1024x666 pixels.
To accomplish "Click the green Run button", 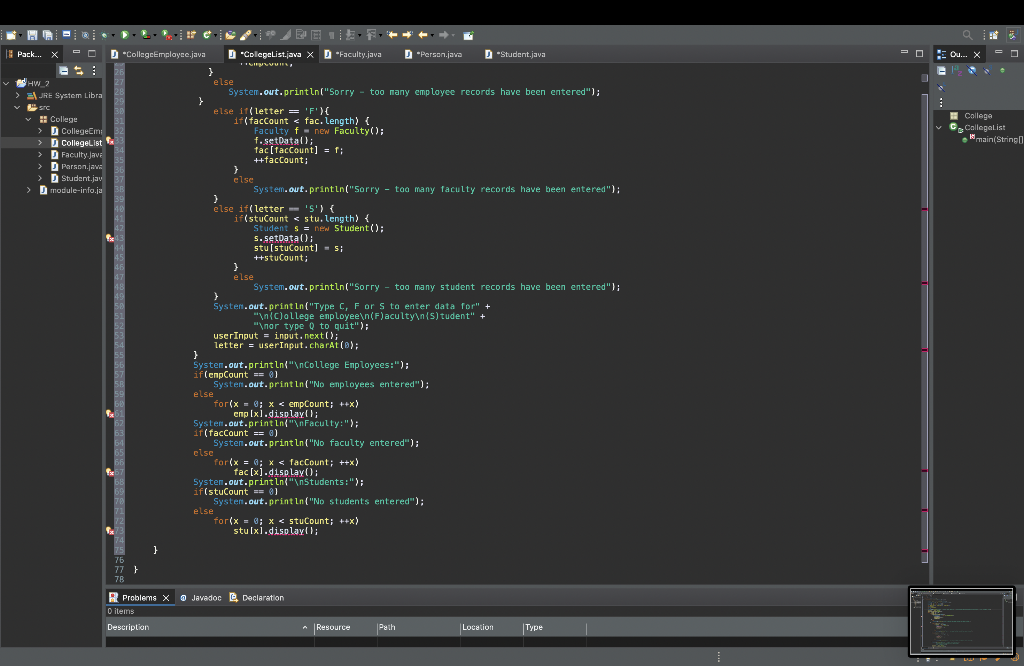I will point(126,35).
